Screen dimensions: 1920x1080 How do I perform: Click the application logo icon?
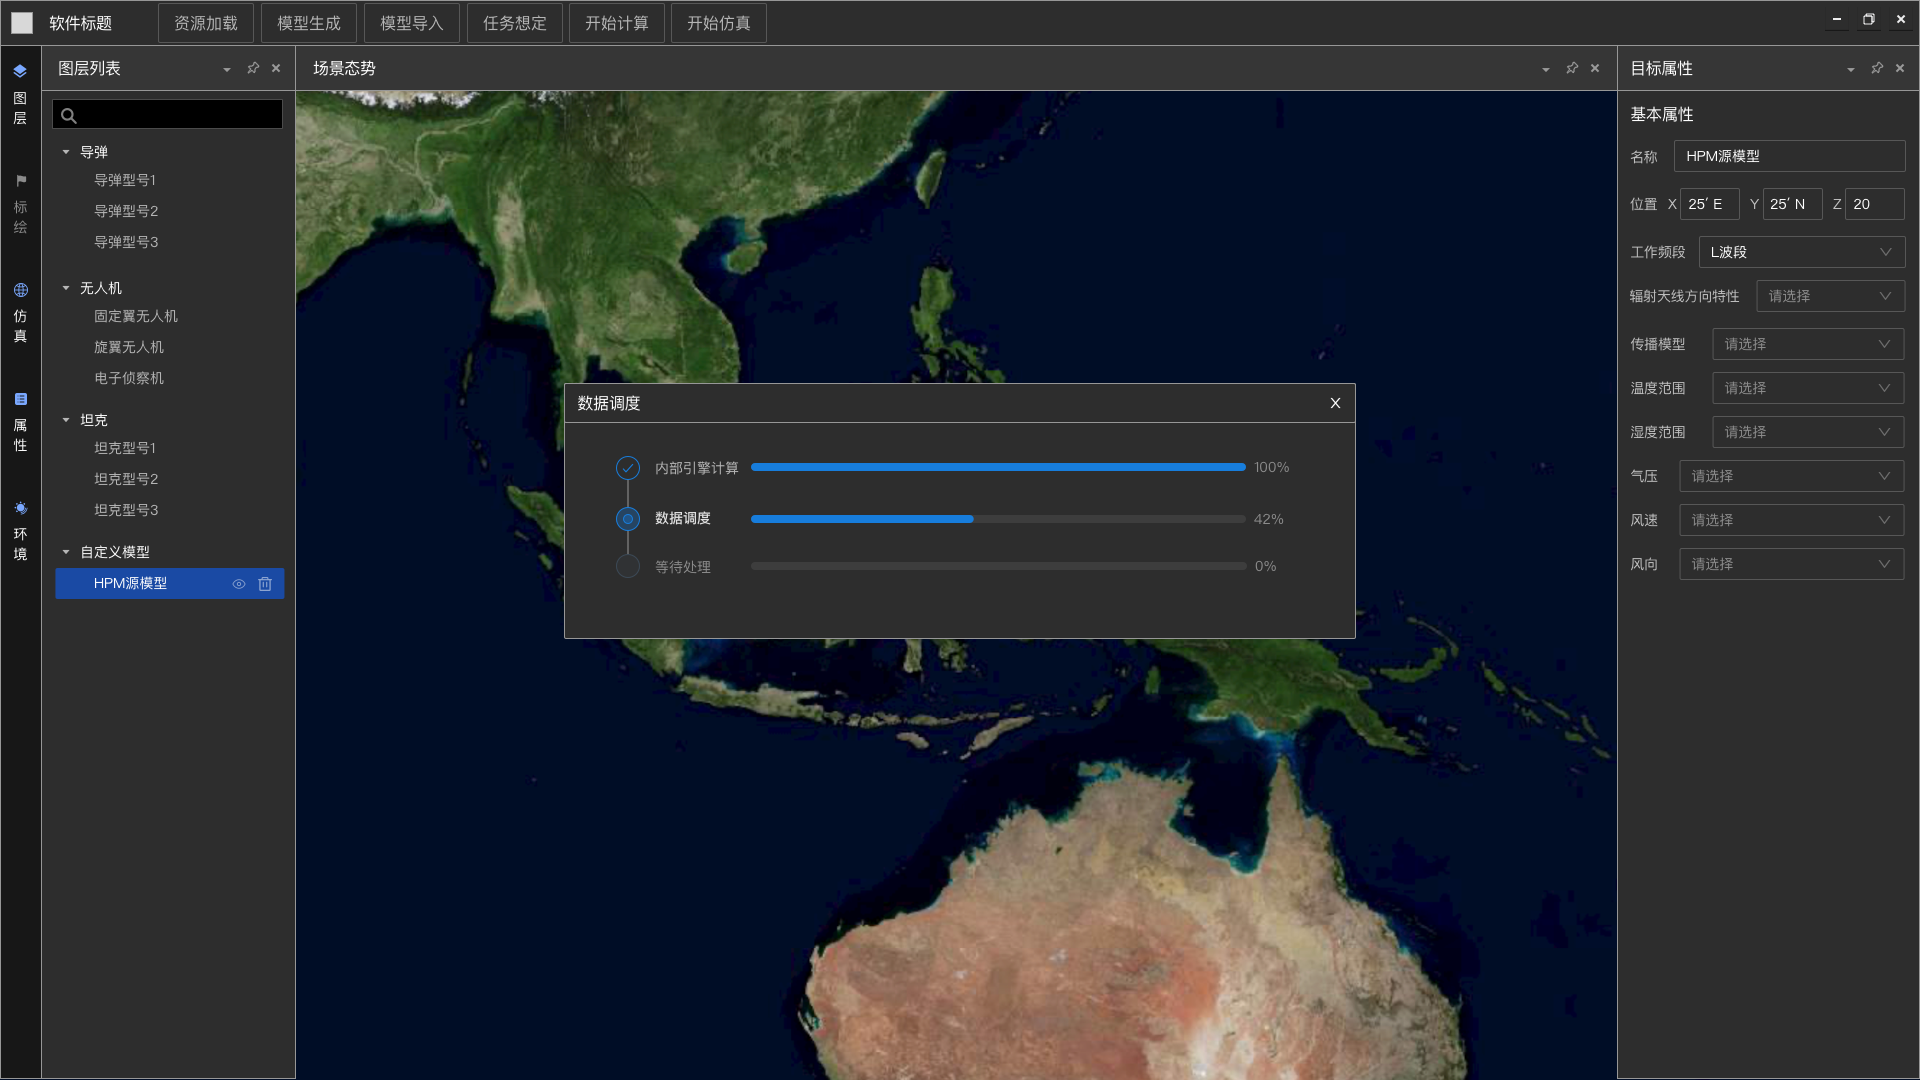pyautogui.click(x=22, y=23)
